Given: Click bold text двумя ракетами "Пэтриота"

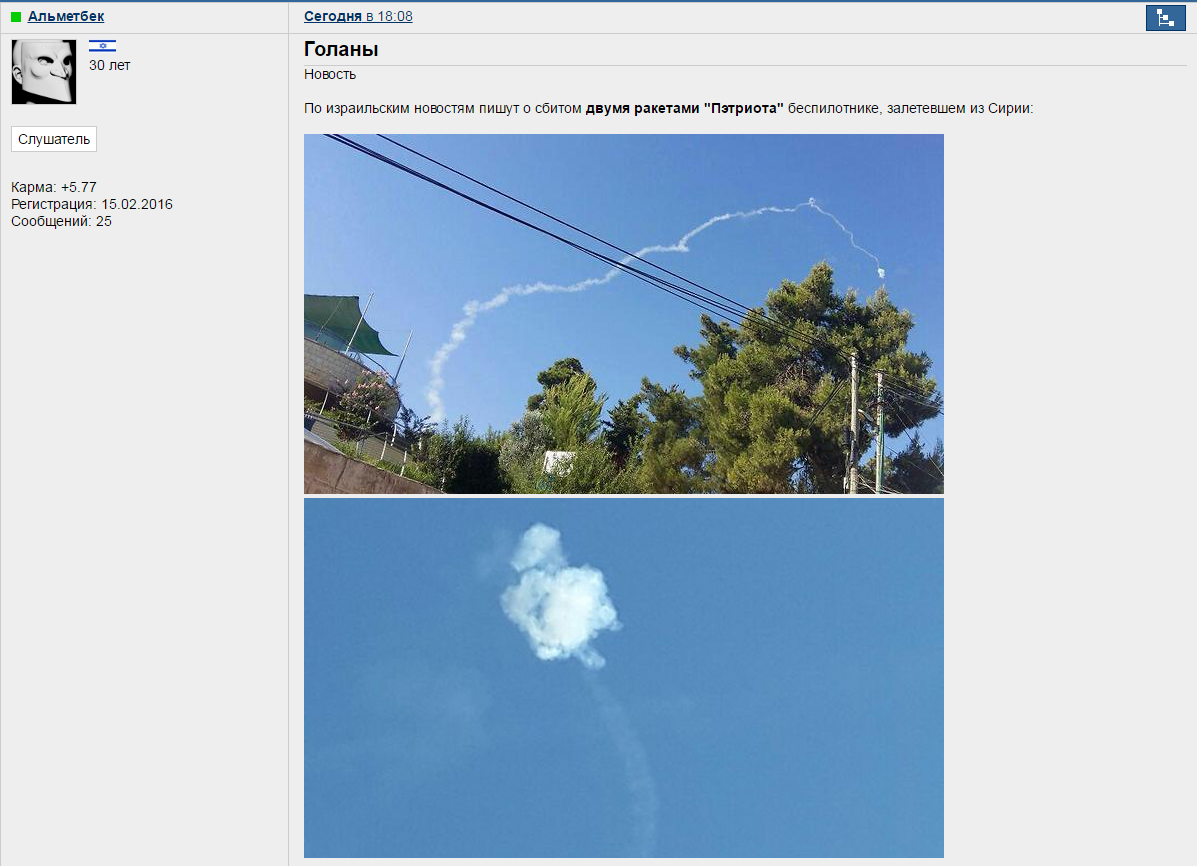Looking at the screenshot, I should click(x=685, y=108).
